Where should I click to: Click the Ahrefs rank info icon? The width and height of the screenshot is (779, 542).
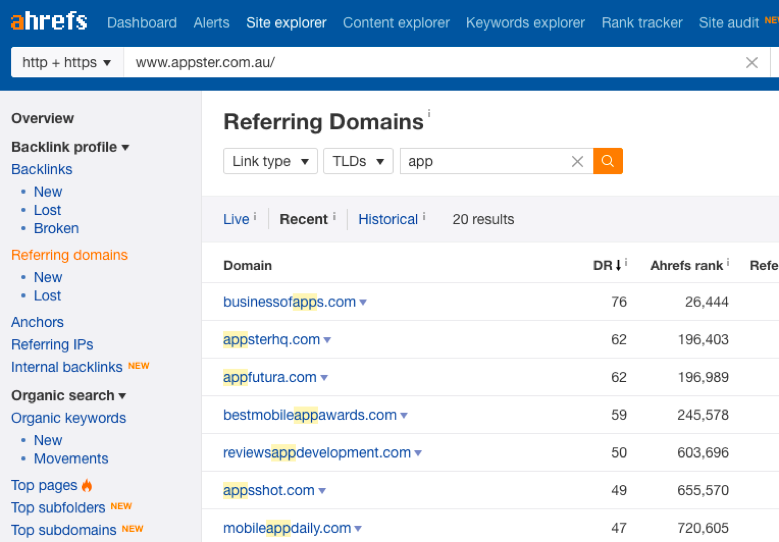point(728,262)
